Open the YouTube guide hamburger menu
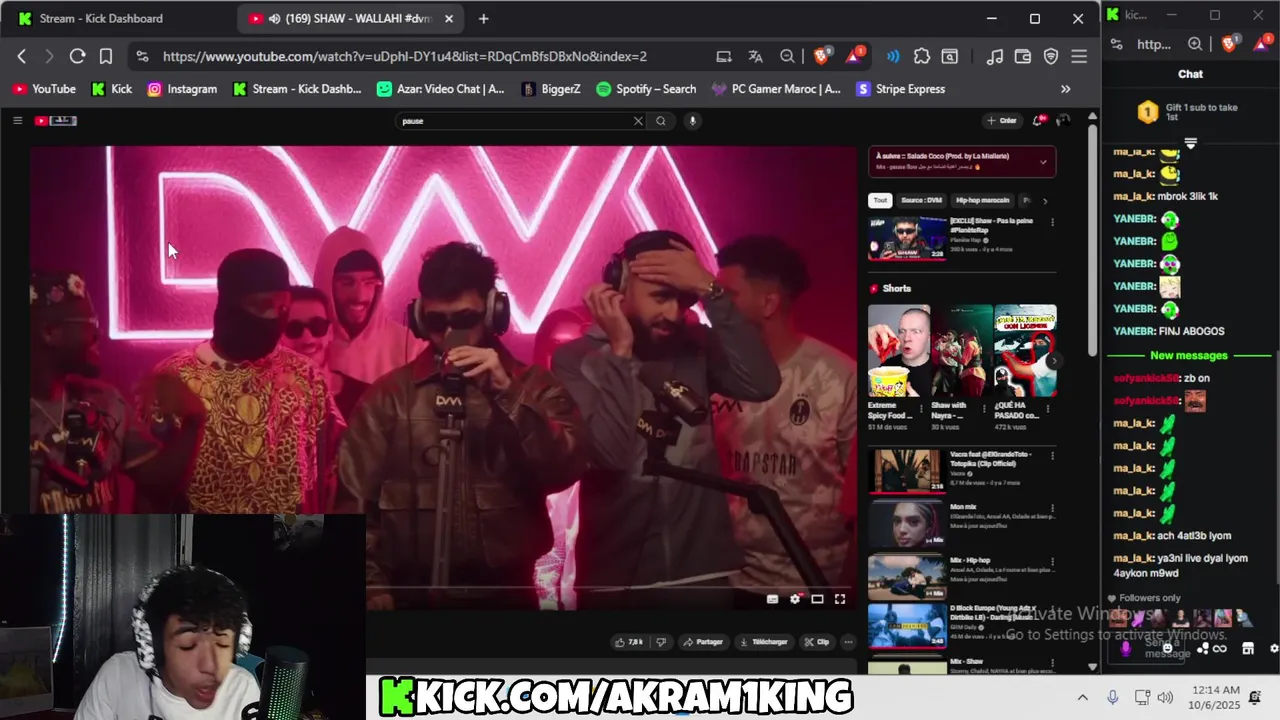 coord(17,120)
